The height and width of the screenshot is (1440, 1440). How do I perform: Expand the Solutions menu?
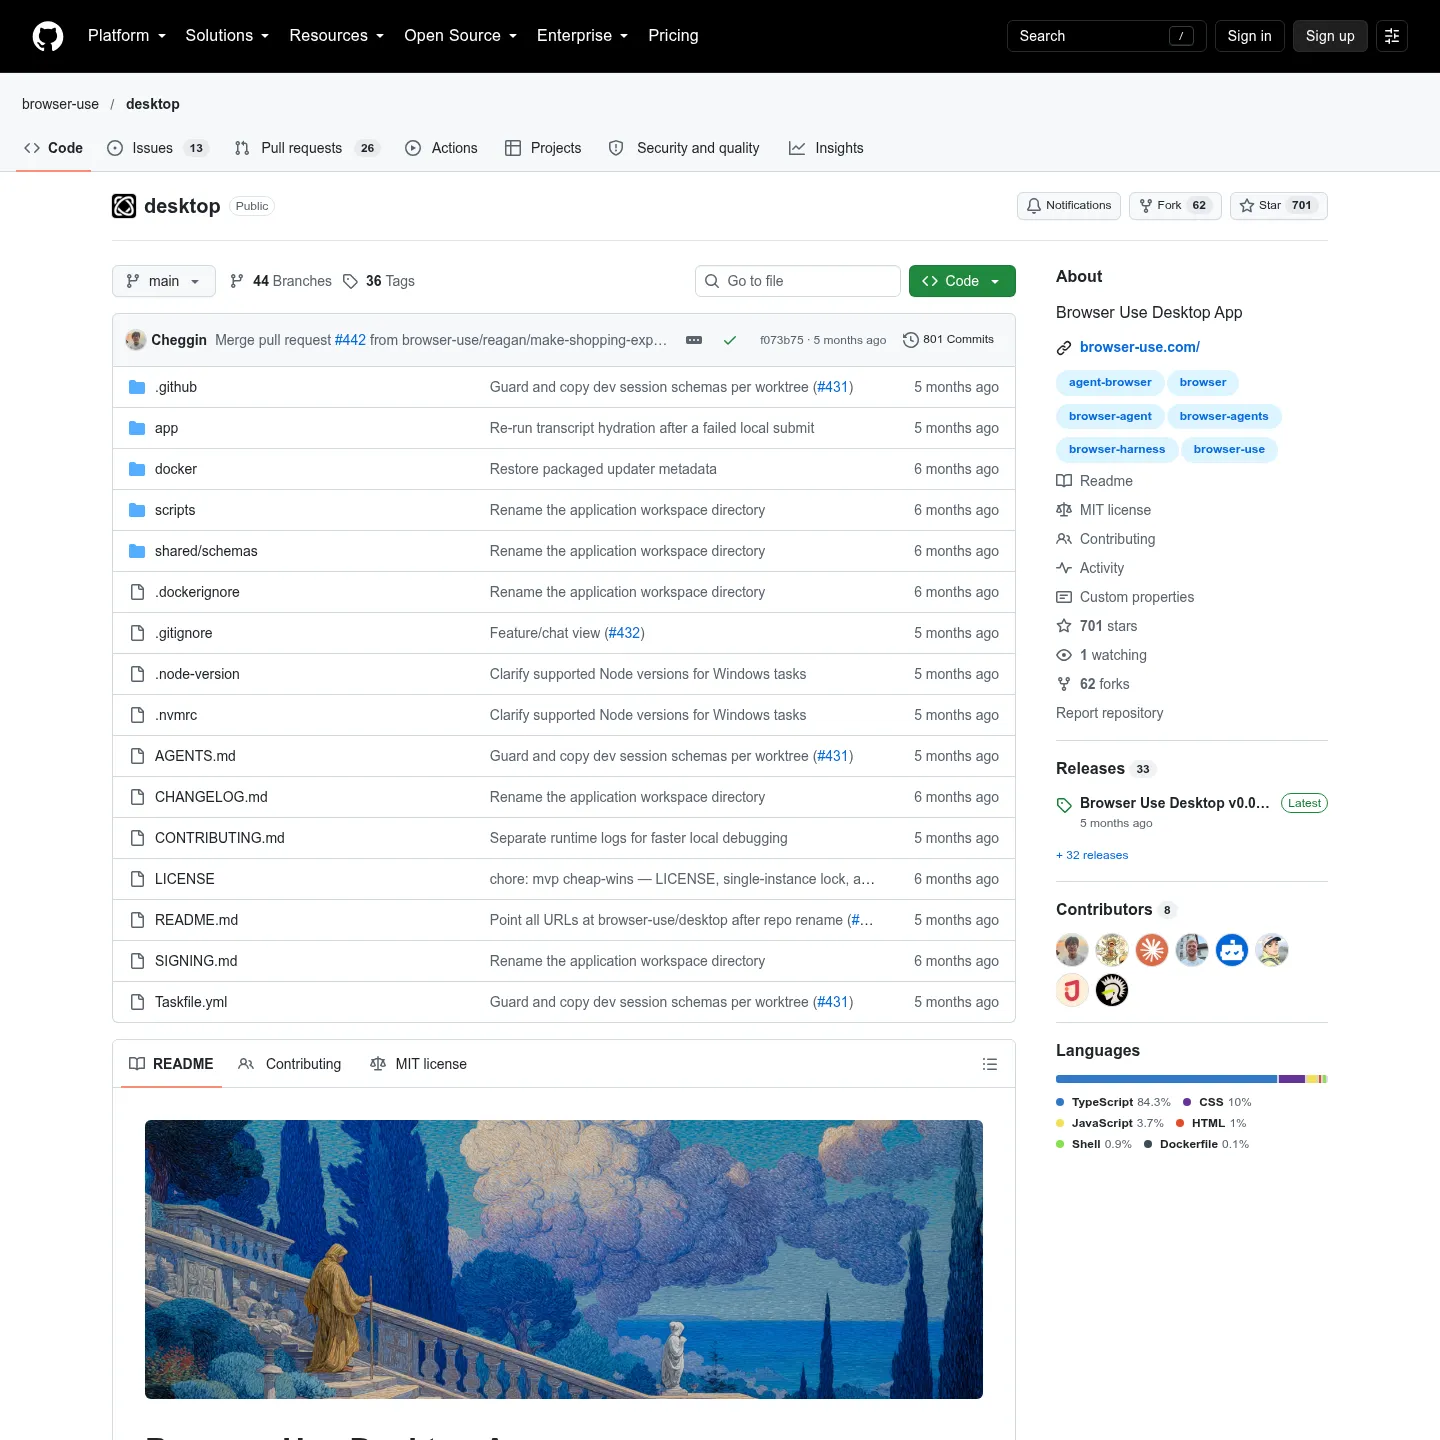[227, 36]
